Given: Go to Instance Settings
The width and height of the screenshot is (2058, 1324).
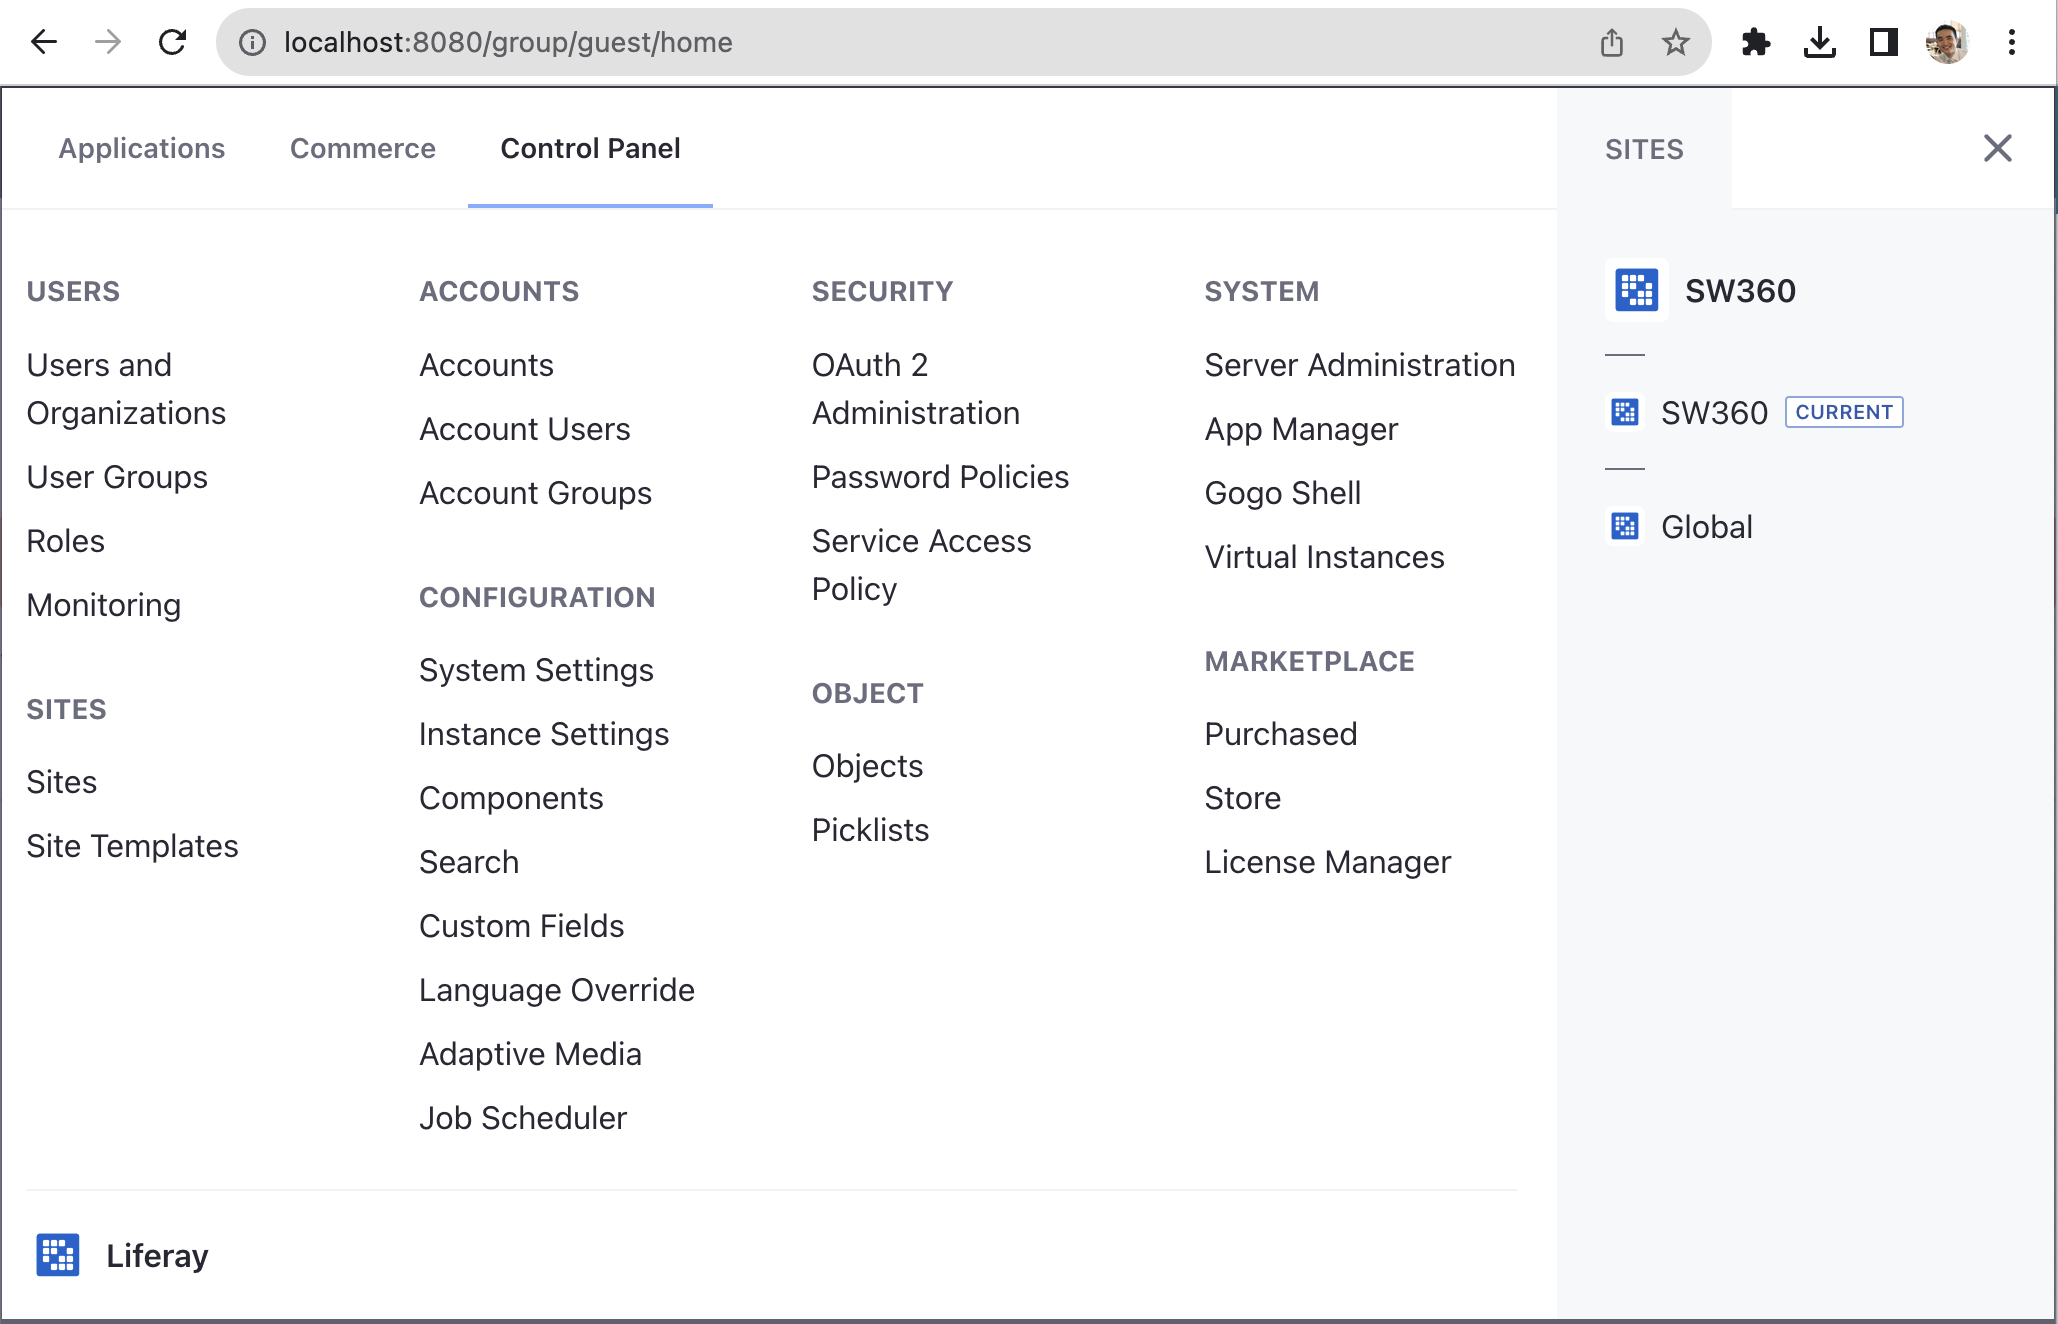Looking at the screenshot, I should tap(543, 734).
